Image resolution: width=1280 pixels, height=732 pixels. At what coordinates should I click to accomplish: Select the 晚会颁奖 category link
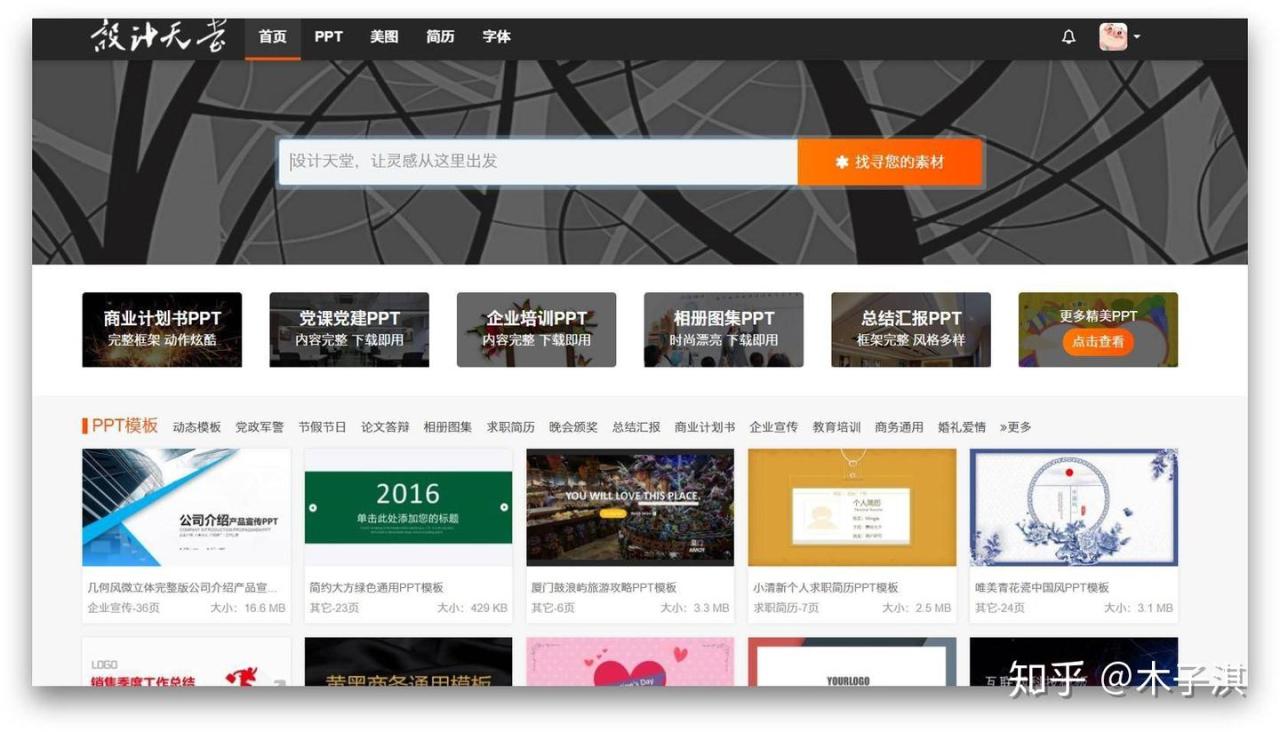[x=574, y=427]
